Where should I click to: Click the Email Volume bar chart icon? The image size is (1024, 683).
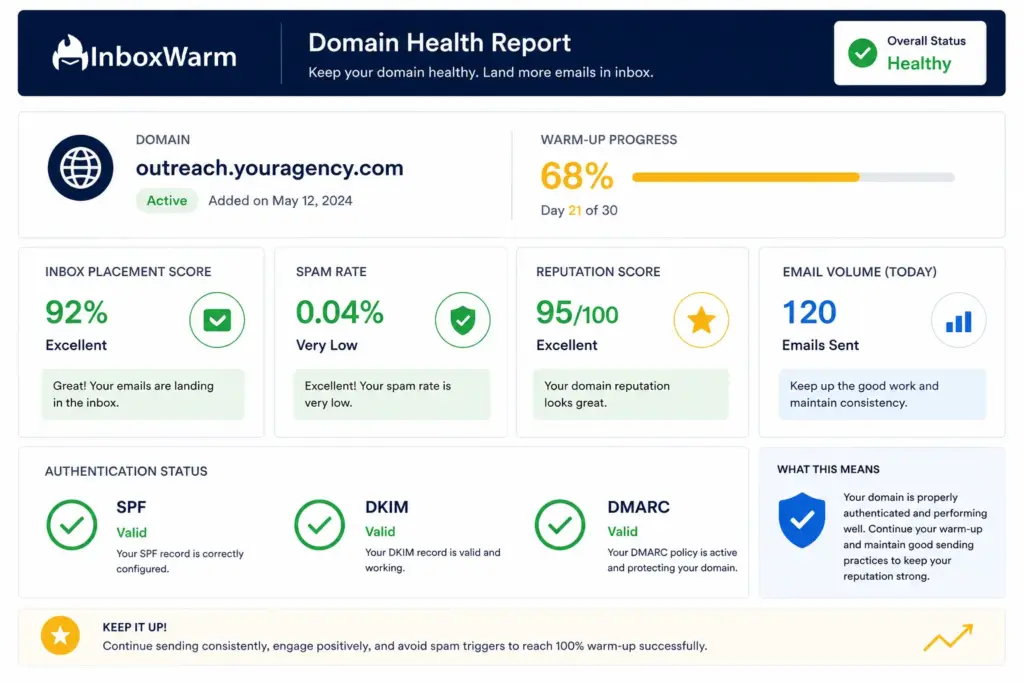[959, 320]
